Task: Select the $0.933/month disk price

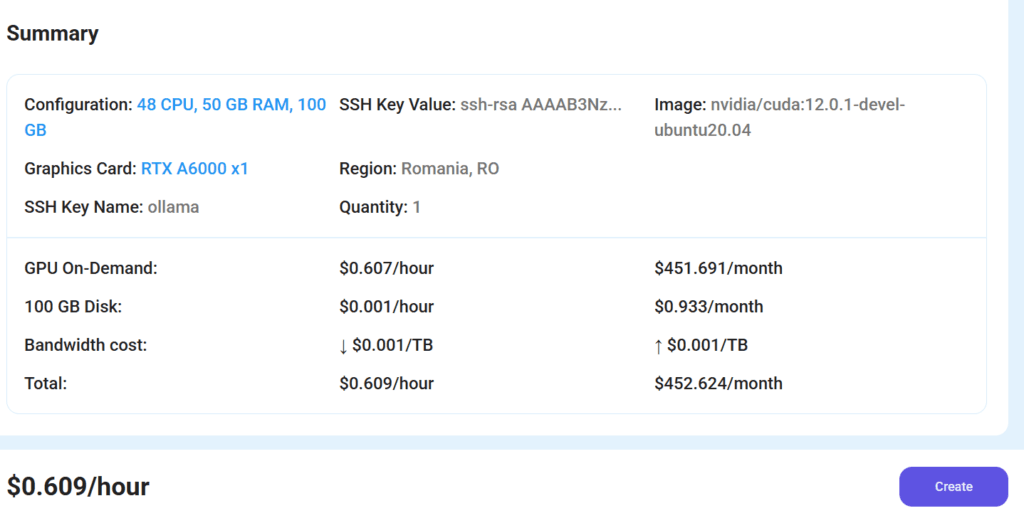Action: [708, 307]
